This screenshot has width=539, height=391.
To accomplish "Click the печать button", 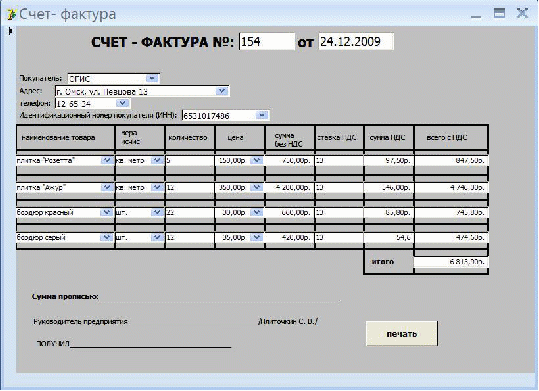I will pyautogui.click(x=402, y=334).
